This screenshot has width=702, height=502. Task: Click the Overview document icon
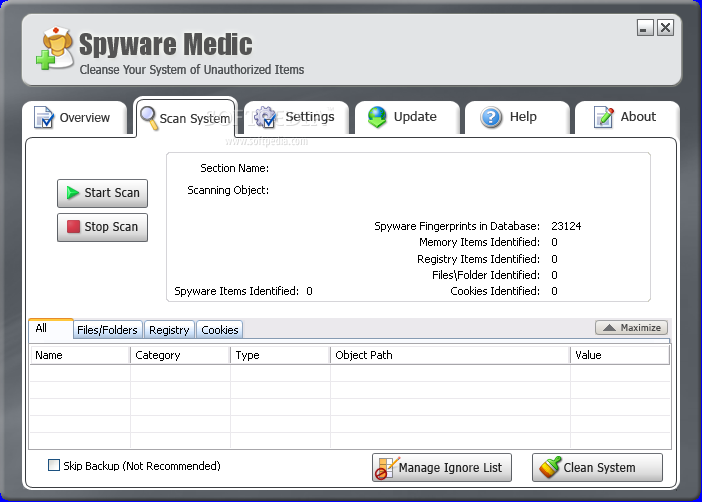[44, 117]
